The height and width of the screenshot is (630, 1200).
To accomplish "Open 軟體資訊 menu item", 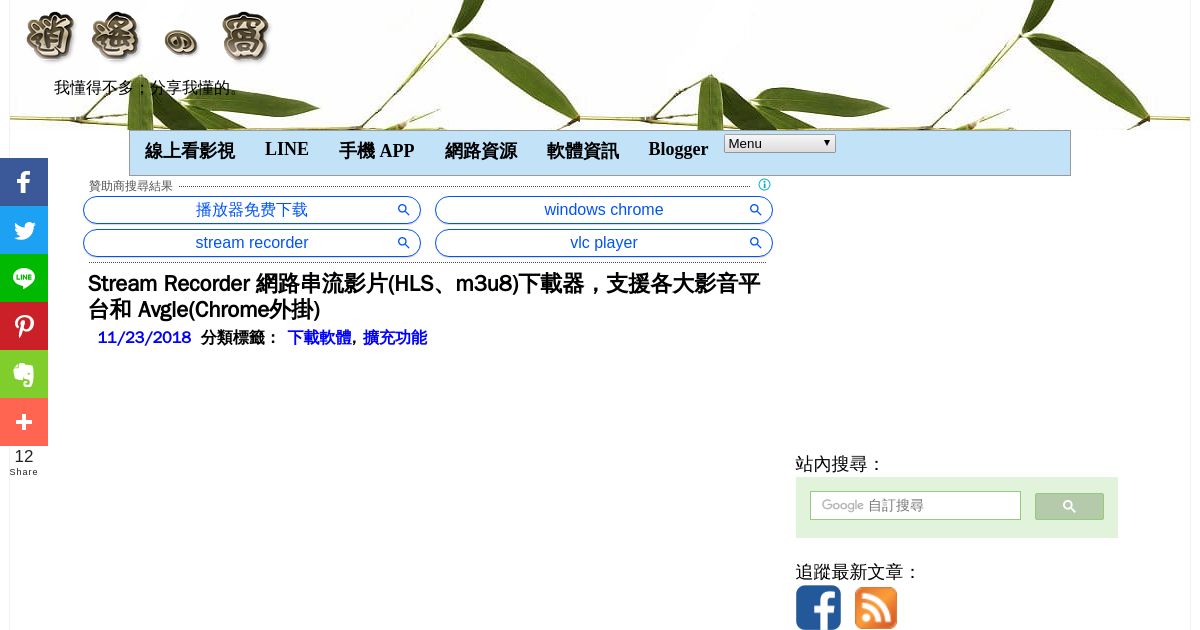I will pyautogui.click(x=583, y=151).
